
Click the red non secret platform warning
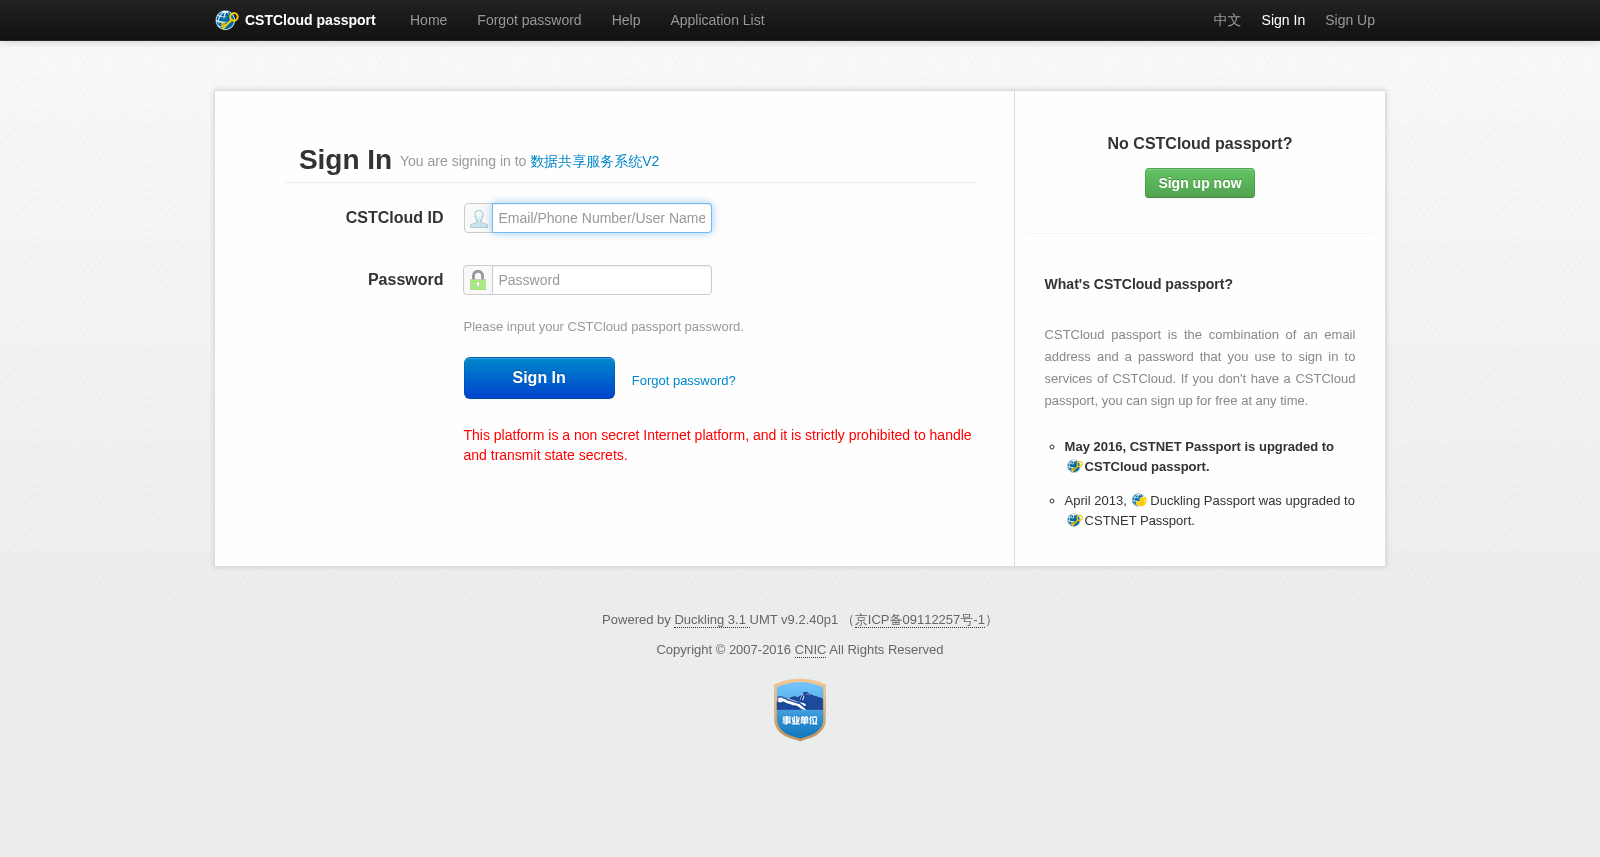click(718, 445)
